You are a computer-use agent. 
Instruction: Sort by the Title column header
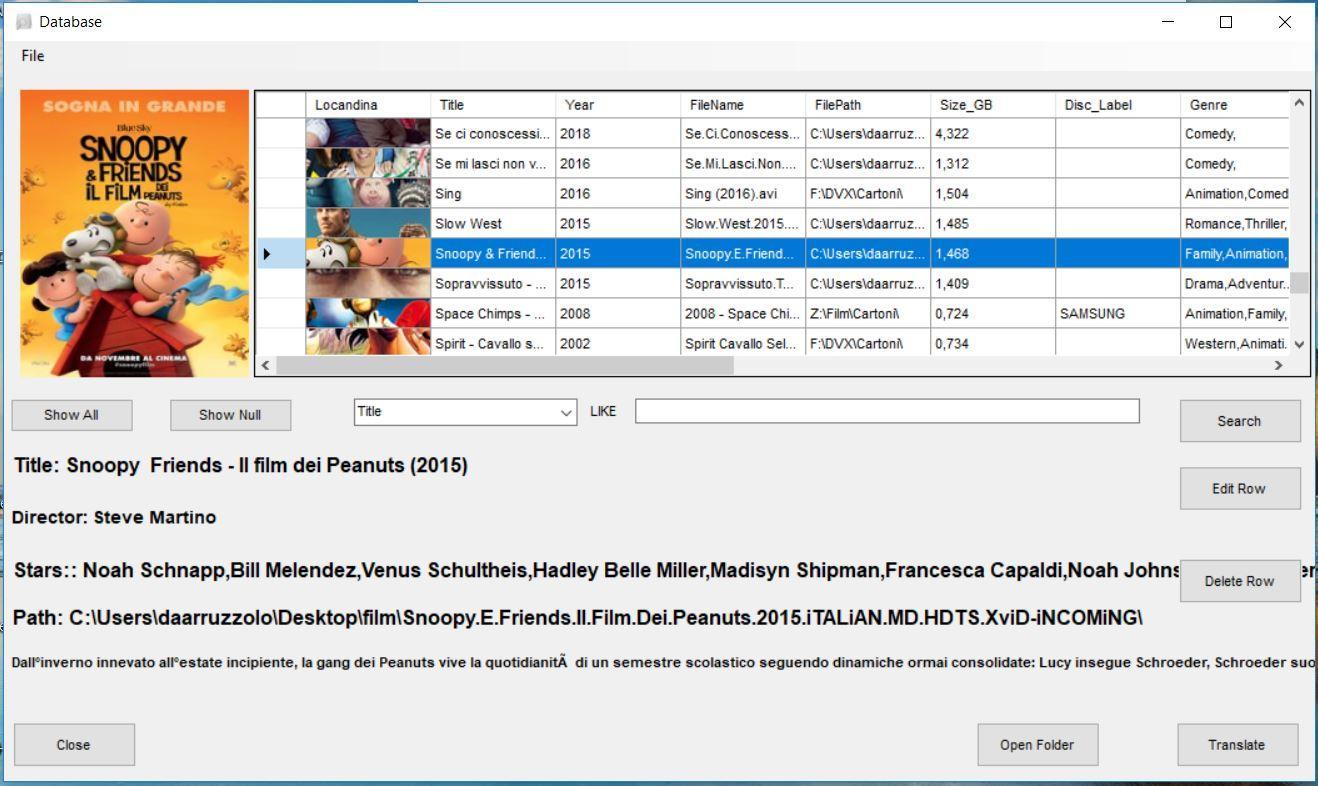pyautogui.click(x=493, y=105)
